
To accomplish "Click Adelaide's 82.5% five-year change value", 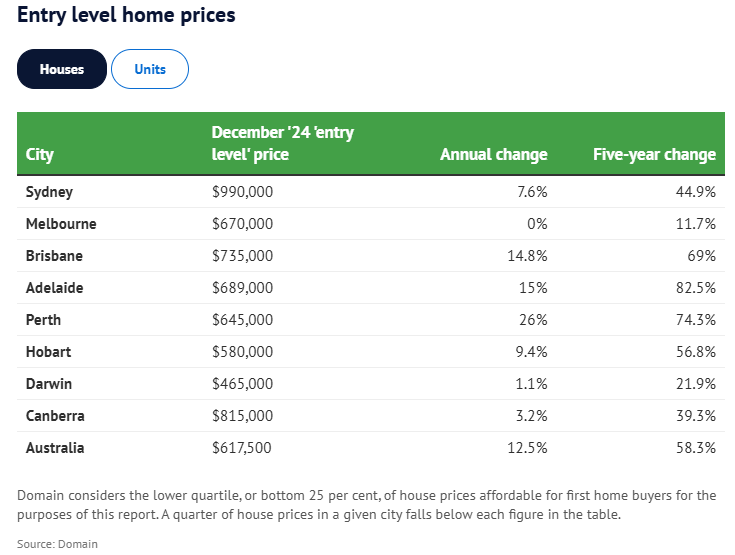I will (x=695, y=288).
